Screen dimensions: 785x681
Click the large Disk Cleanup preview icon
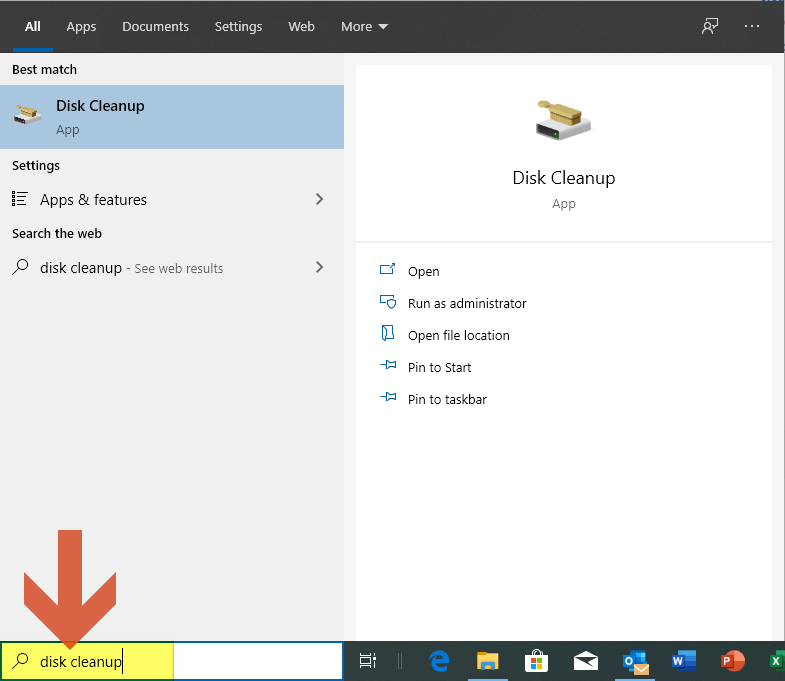563,120
